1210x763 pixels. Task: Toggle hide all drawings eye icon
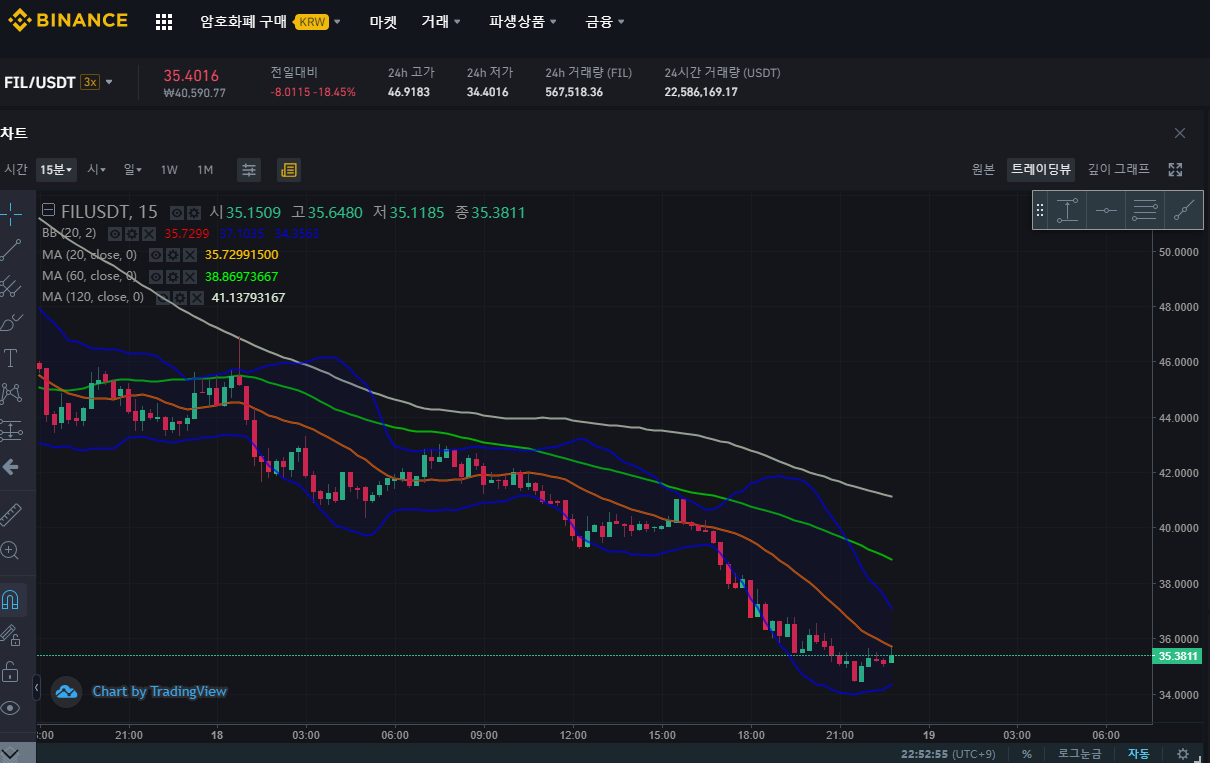pos(11,708)
